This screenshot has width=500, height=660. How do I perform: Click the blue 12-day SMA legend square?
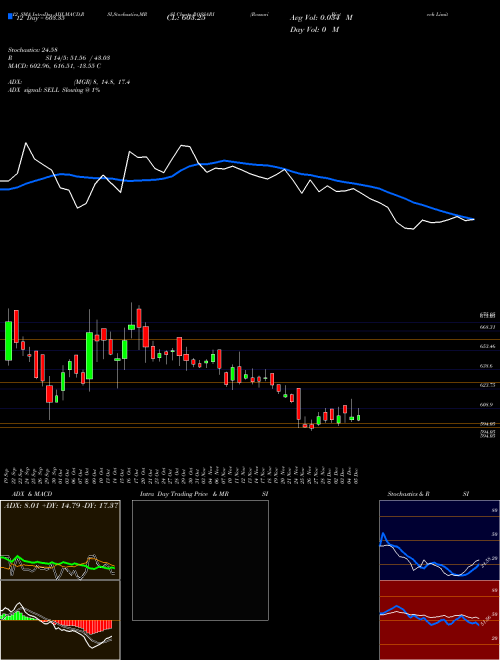click(x=11, y=16)
